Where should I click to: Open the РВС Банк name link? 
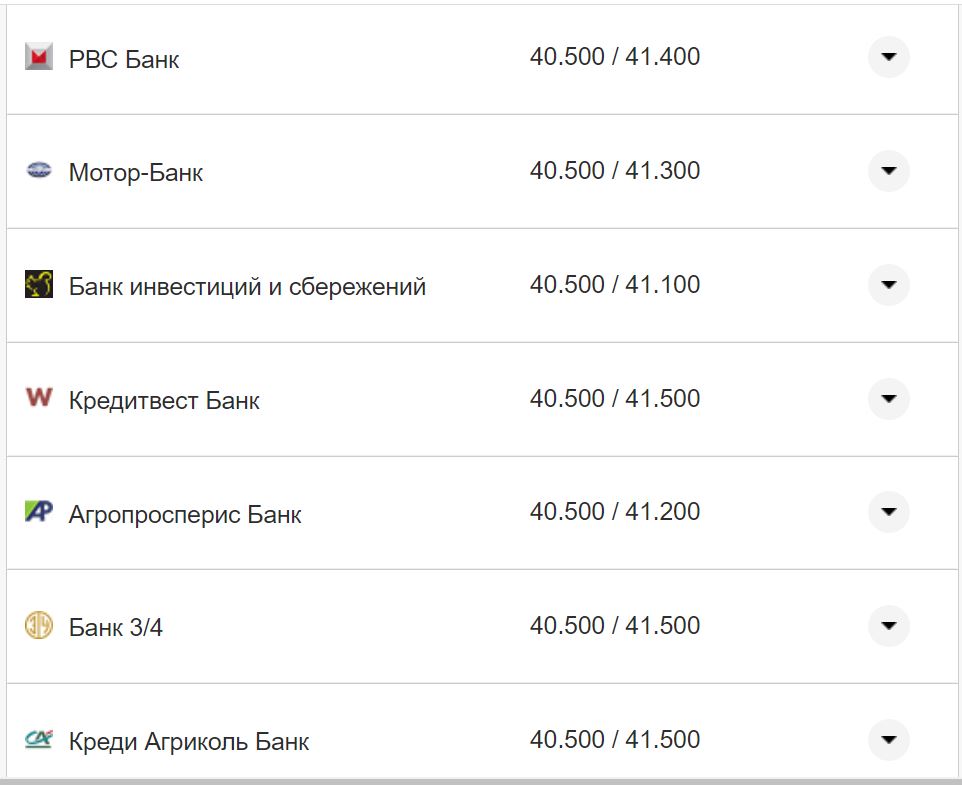124,60
